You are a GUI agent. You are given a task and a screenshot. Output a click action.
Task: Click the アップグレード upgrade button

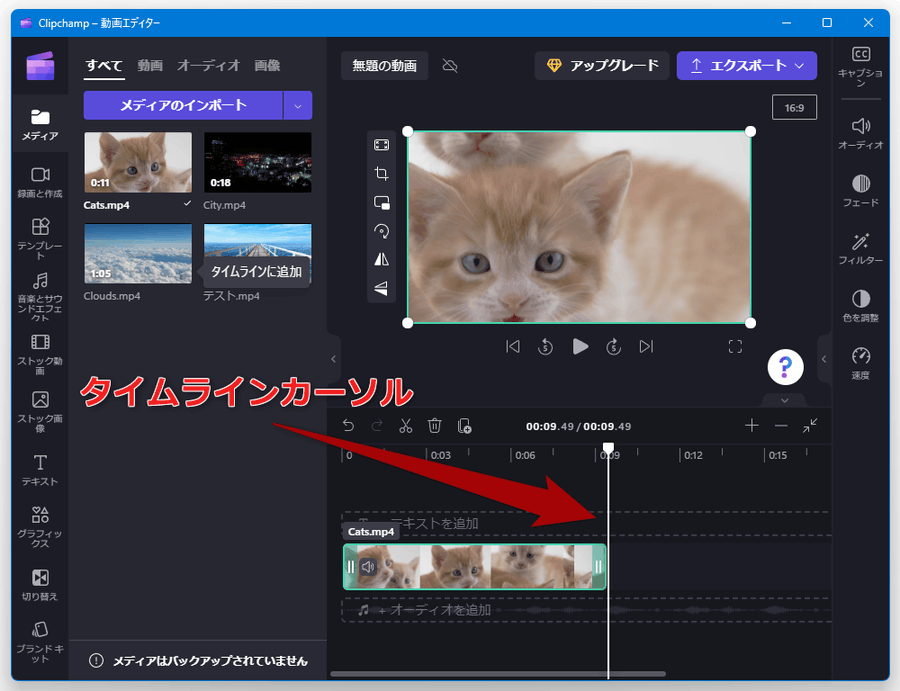602,65
